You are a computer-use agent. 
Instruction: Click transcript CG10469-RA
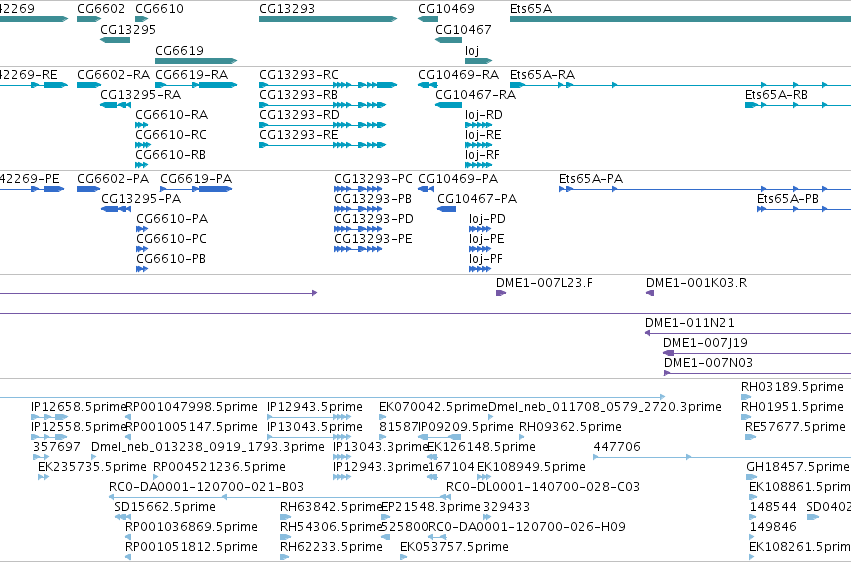(428, 85)
